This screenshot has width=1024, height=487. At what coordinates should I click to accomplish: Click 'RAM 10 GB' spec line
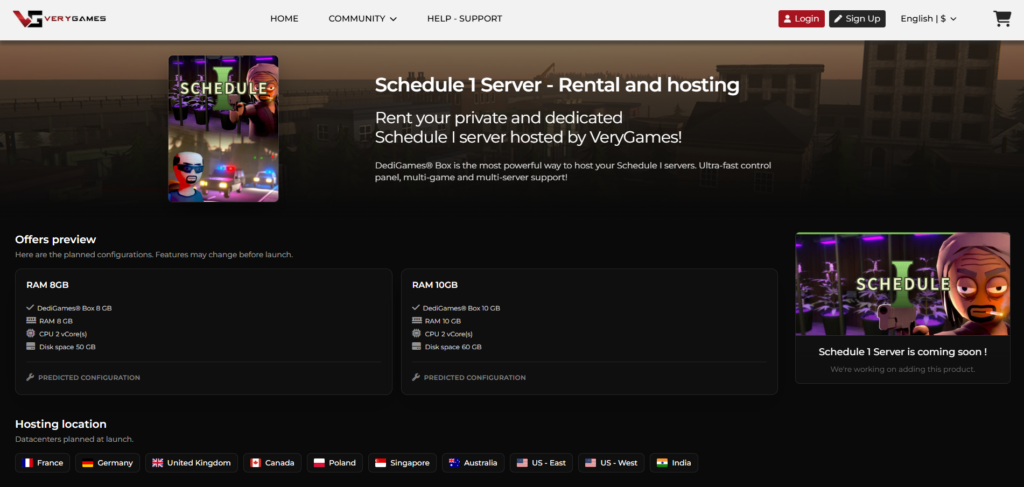pos(443,321)
